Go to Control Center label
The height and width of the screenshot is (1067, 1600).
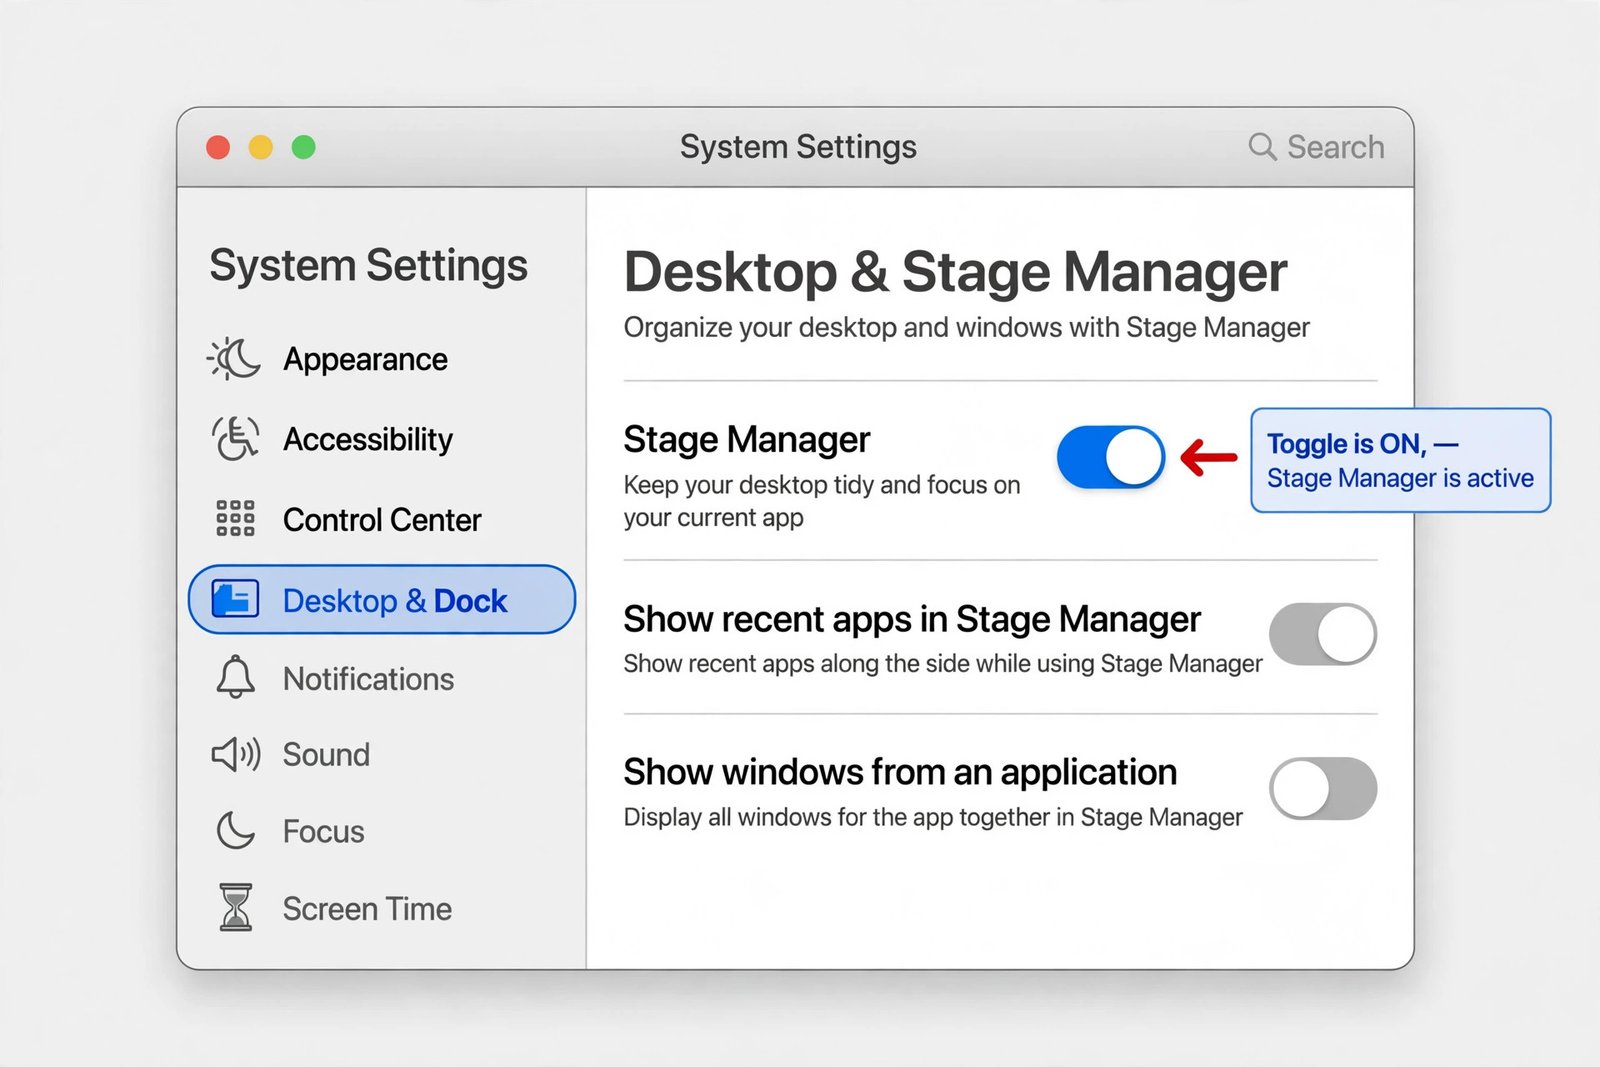point(382,520)
